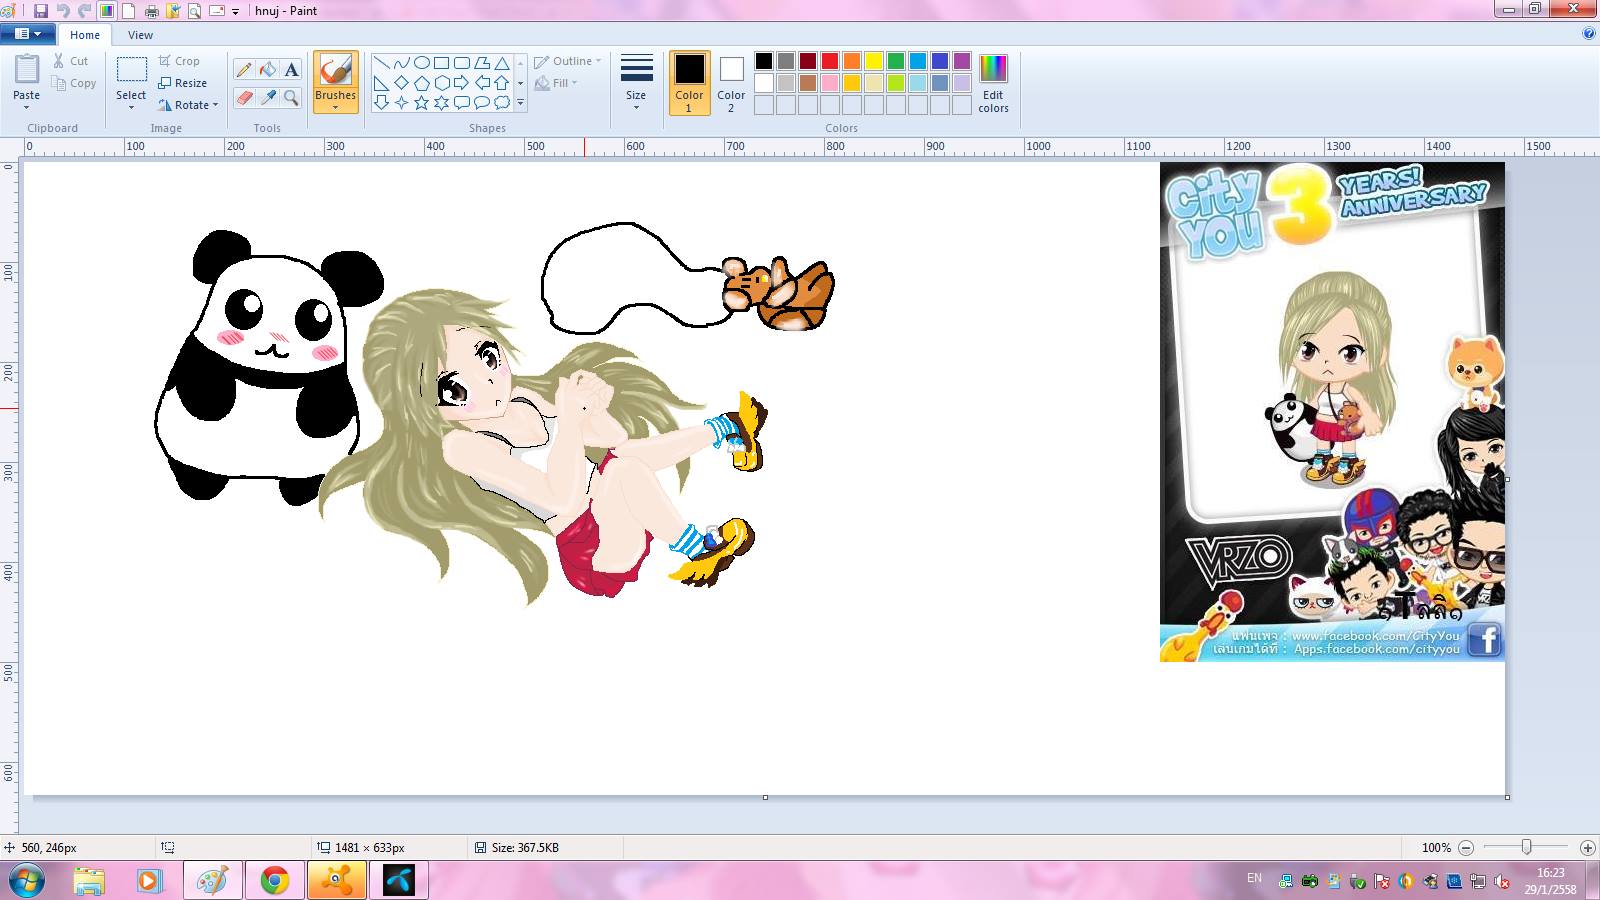The image size is (1600, 900).
Task: Click the Resize button
Action: tap(183, 83)
